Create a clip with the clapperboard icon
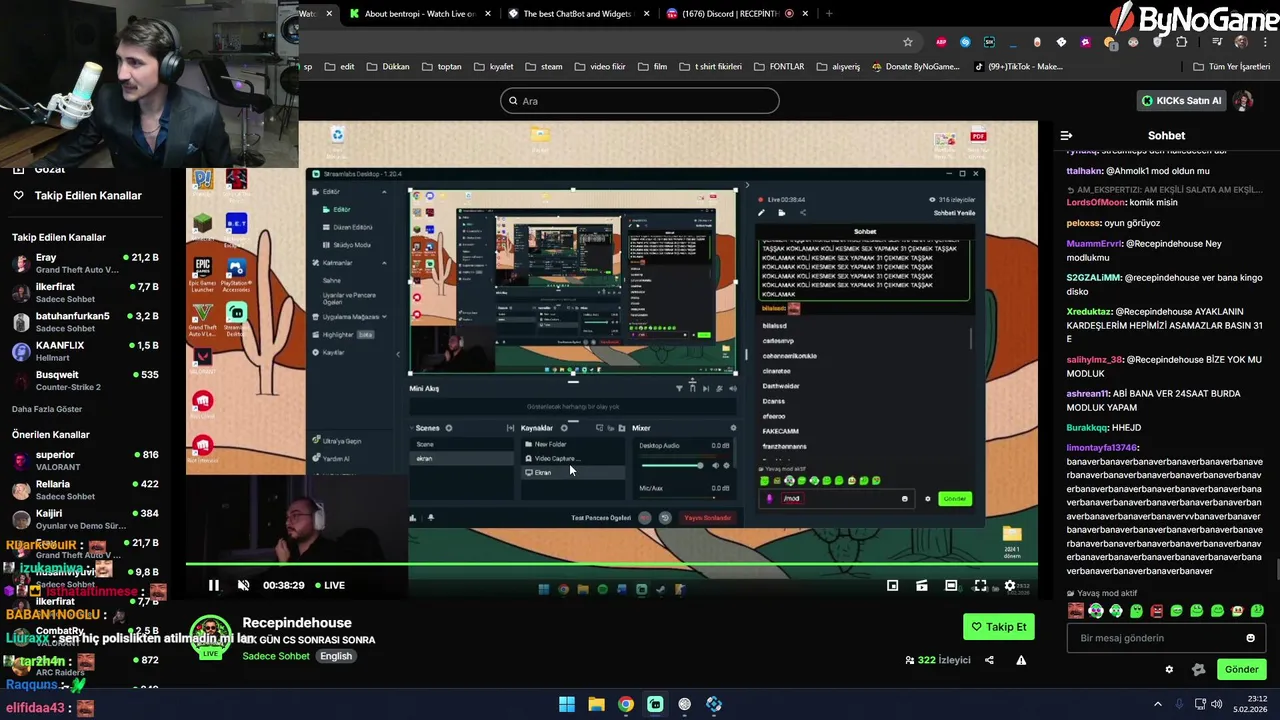Image resolution: width=1280 pixels, height=720 pixels. pyautogui.click(x=921, y=585)
